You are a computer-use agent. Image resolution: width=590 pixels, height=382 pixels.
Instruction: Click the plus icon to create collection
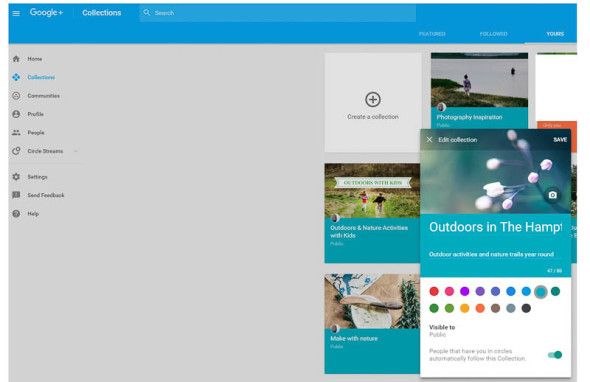coord(373,99)
